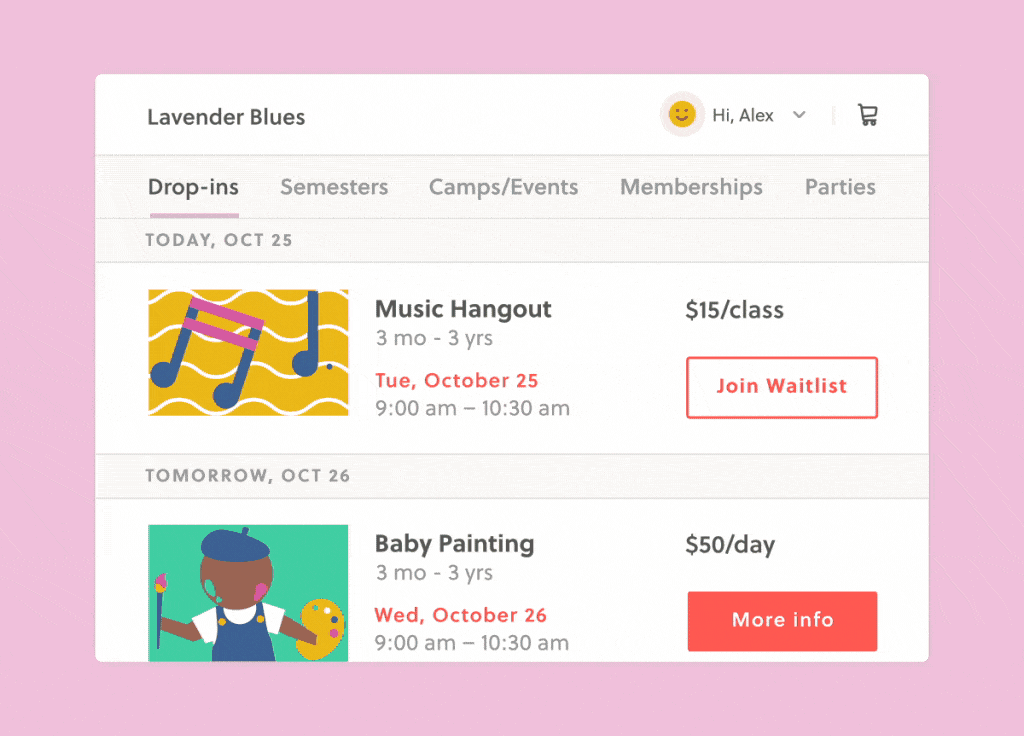The image size is (1024, 736).
Task: Select the Drop-ins tab
Action: (193, 187)
